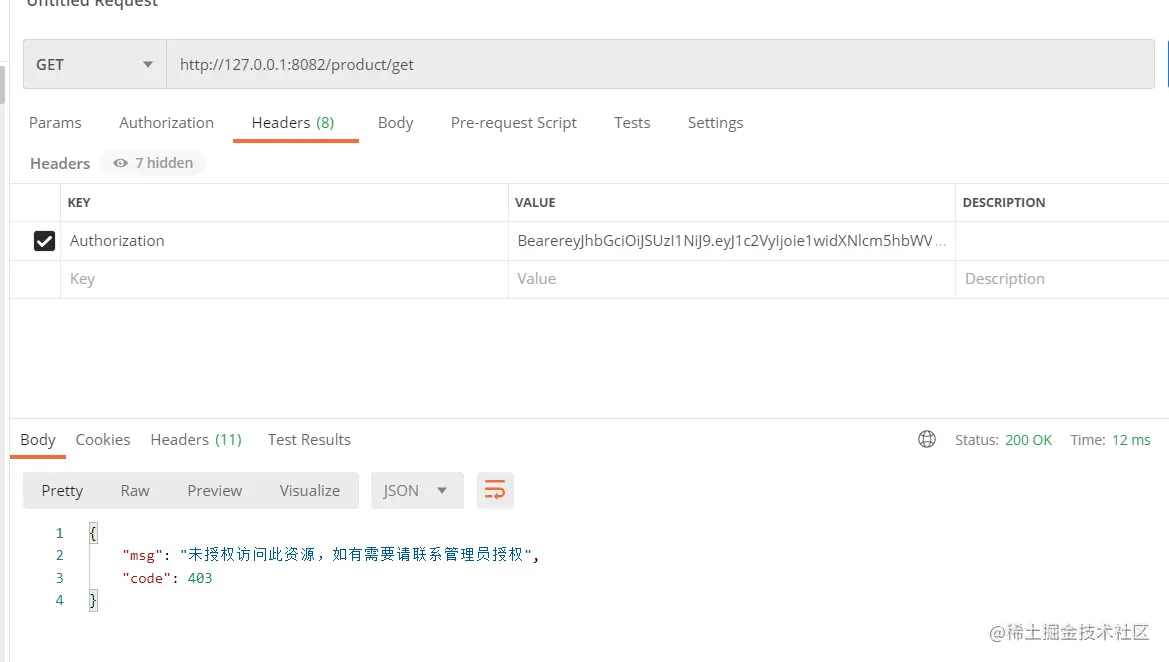Open the Test Results tab
The width and height of the screenshot is (1169, 662).
coord(309,440)
